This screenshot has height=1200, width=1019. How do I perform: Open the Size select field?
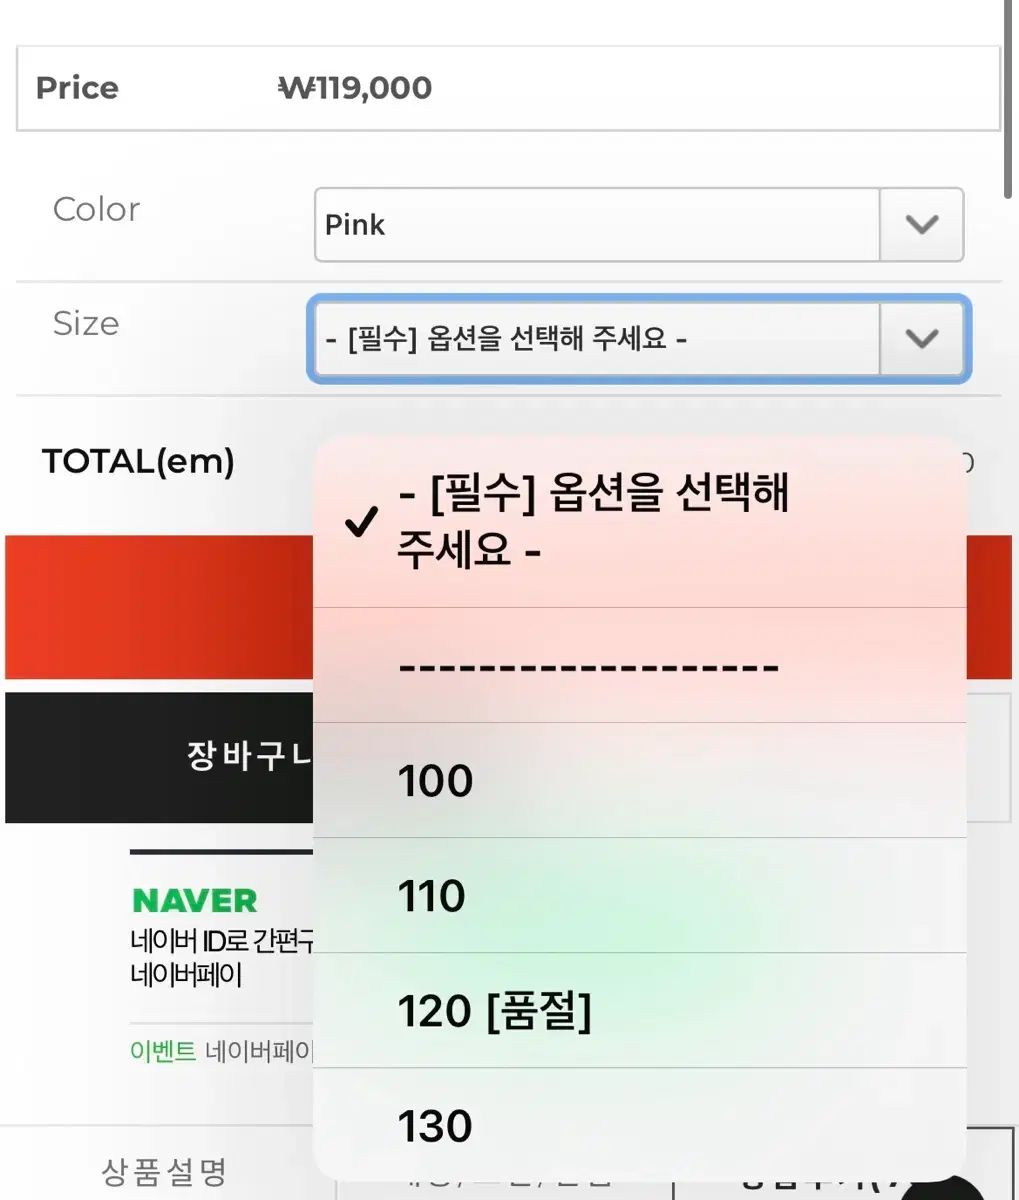point(597,339)
